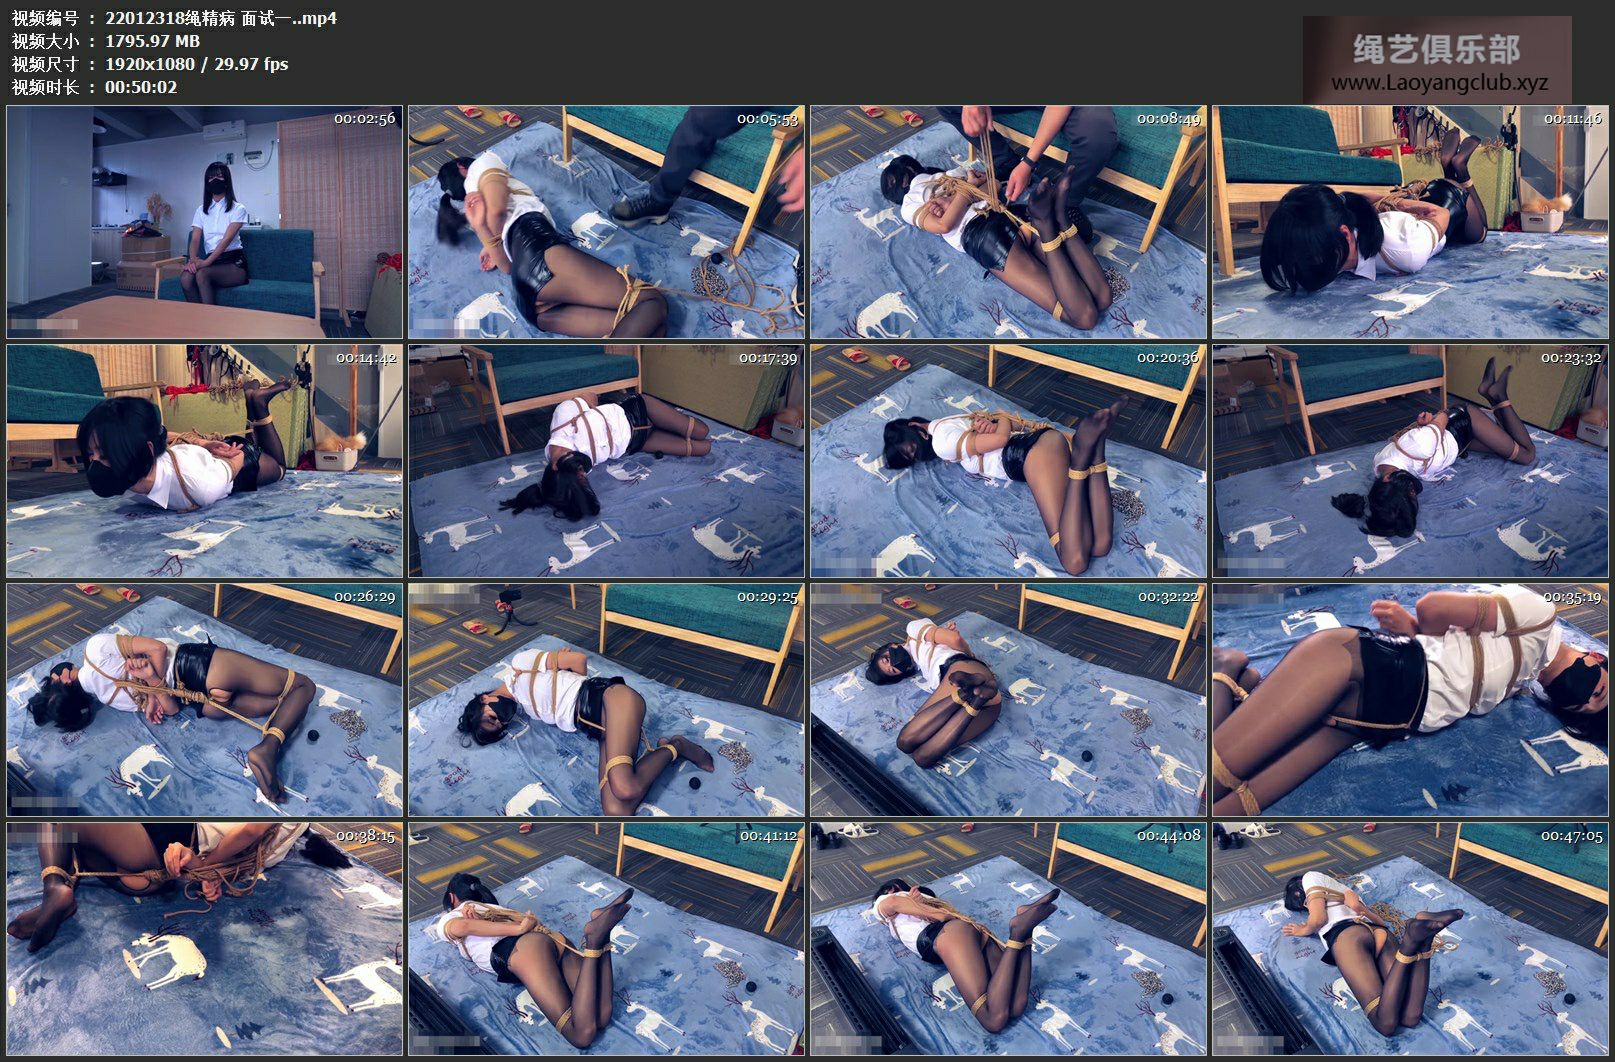
Task: Select the frame marked 00:23:32
Action: 1410,461
